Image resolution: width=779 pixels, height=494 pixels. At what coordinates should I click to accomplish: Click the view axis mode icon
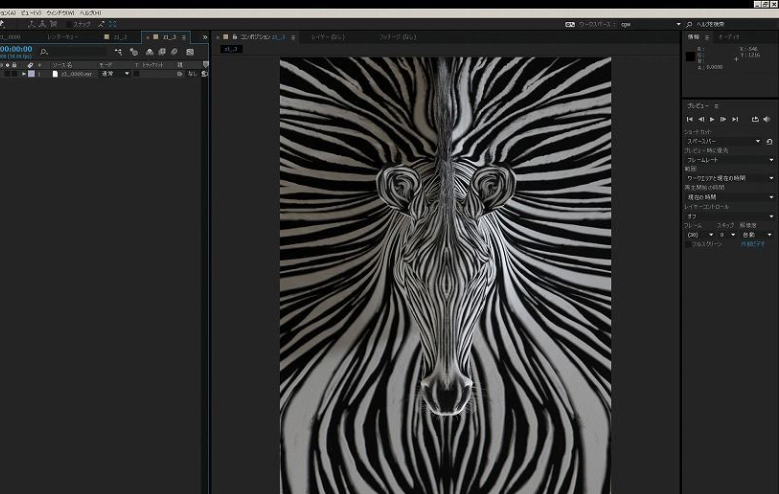(x=54, y=24)
